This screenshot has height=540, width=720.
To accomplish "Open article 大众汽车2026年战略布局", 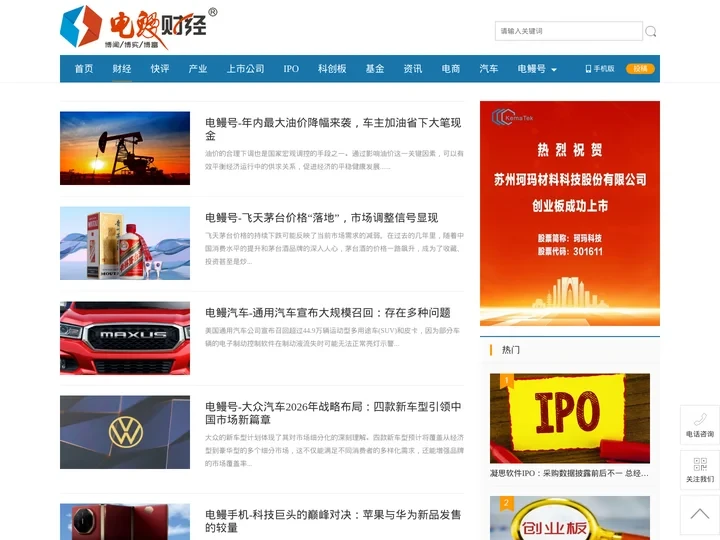I will pyautogui.click(x=333, y=413).
